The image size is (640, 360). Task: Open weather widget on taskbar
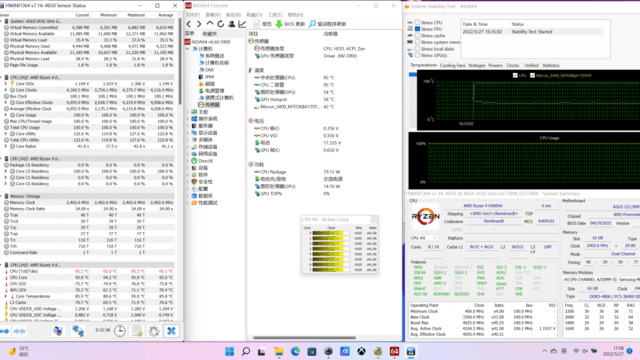[x=18, y=351]
